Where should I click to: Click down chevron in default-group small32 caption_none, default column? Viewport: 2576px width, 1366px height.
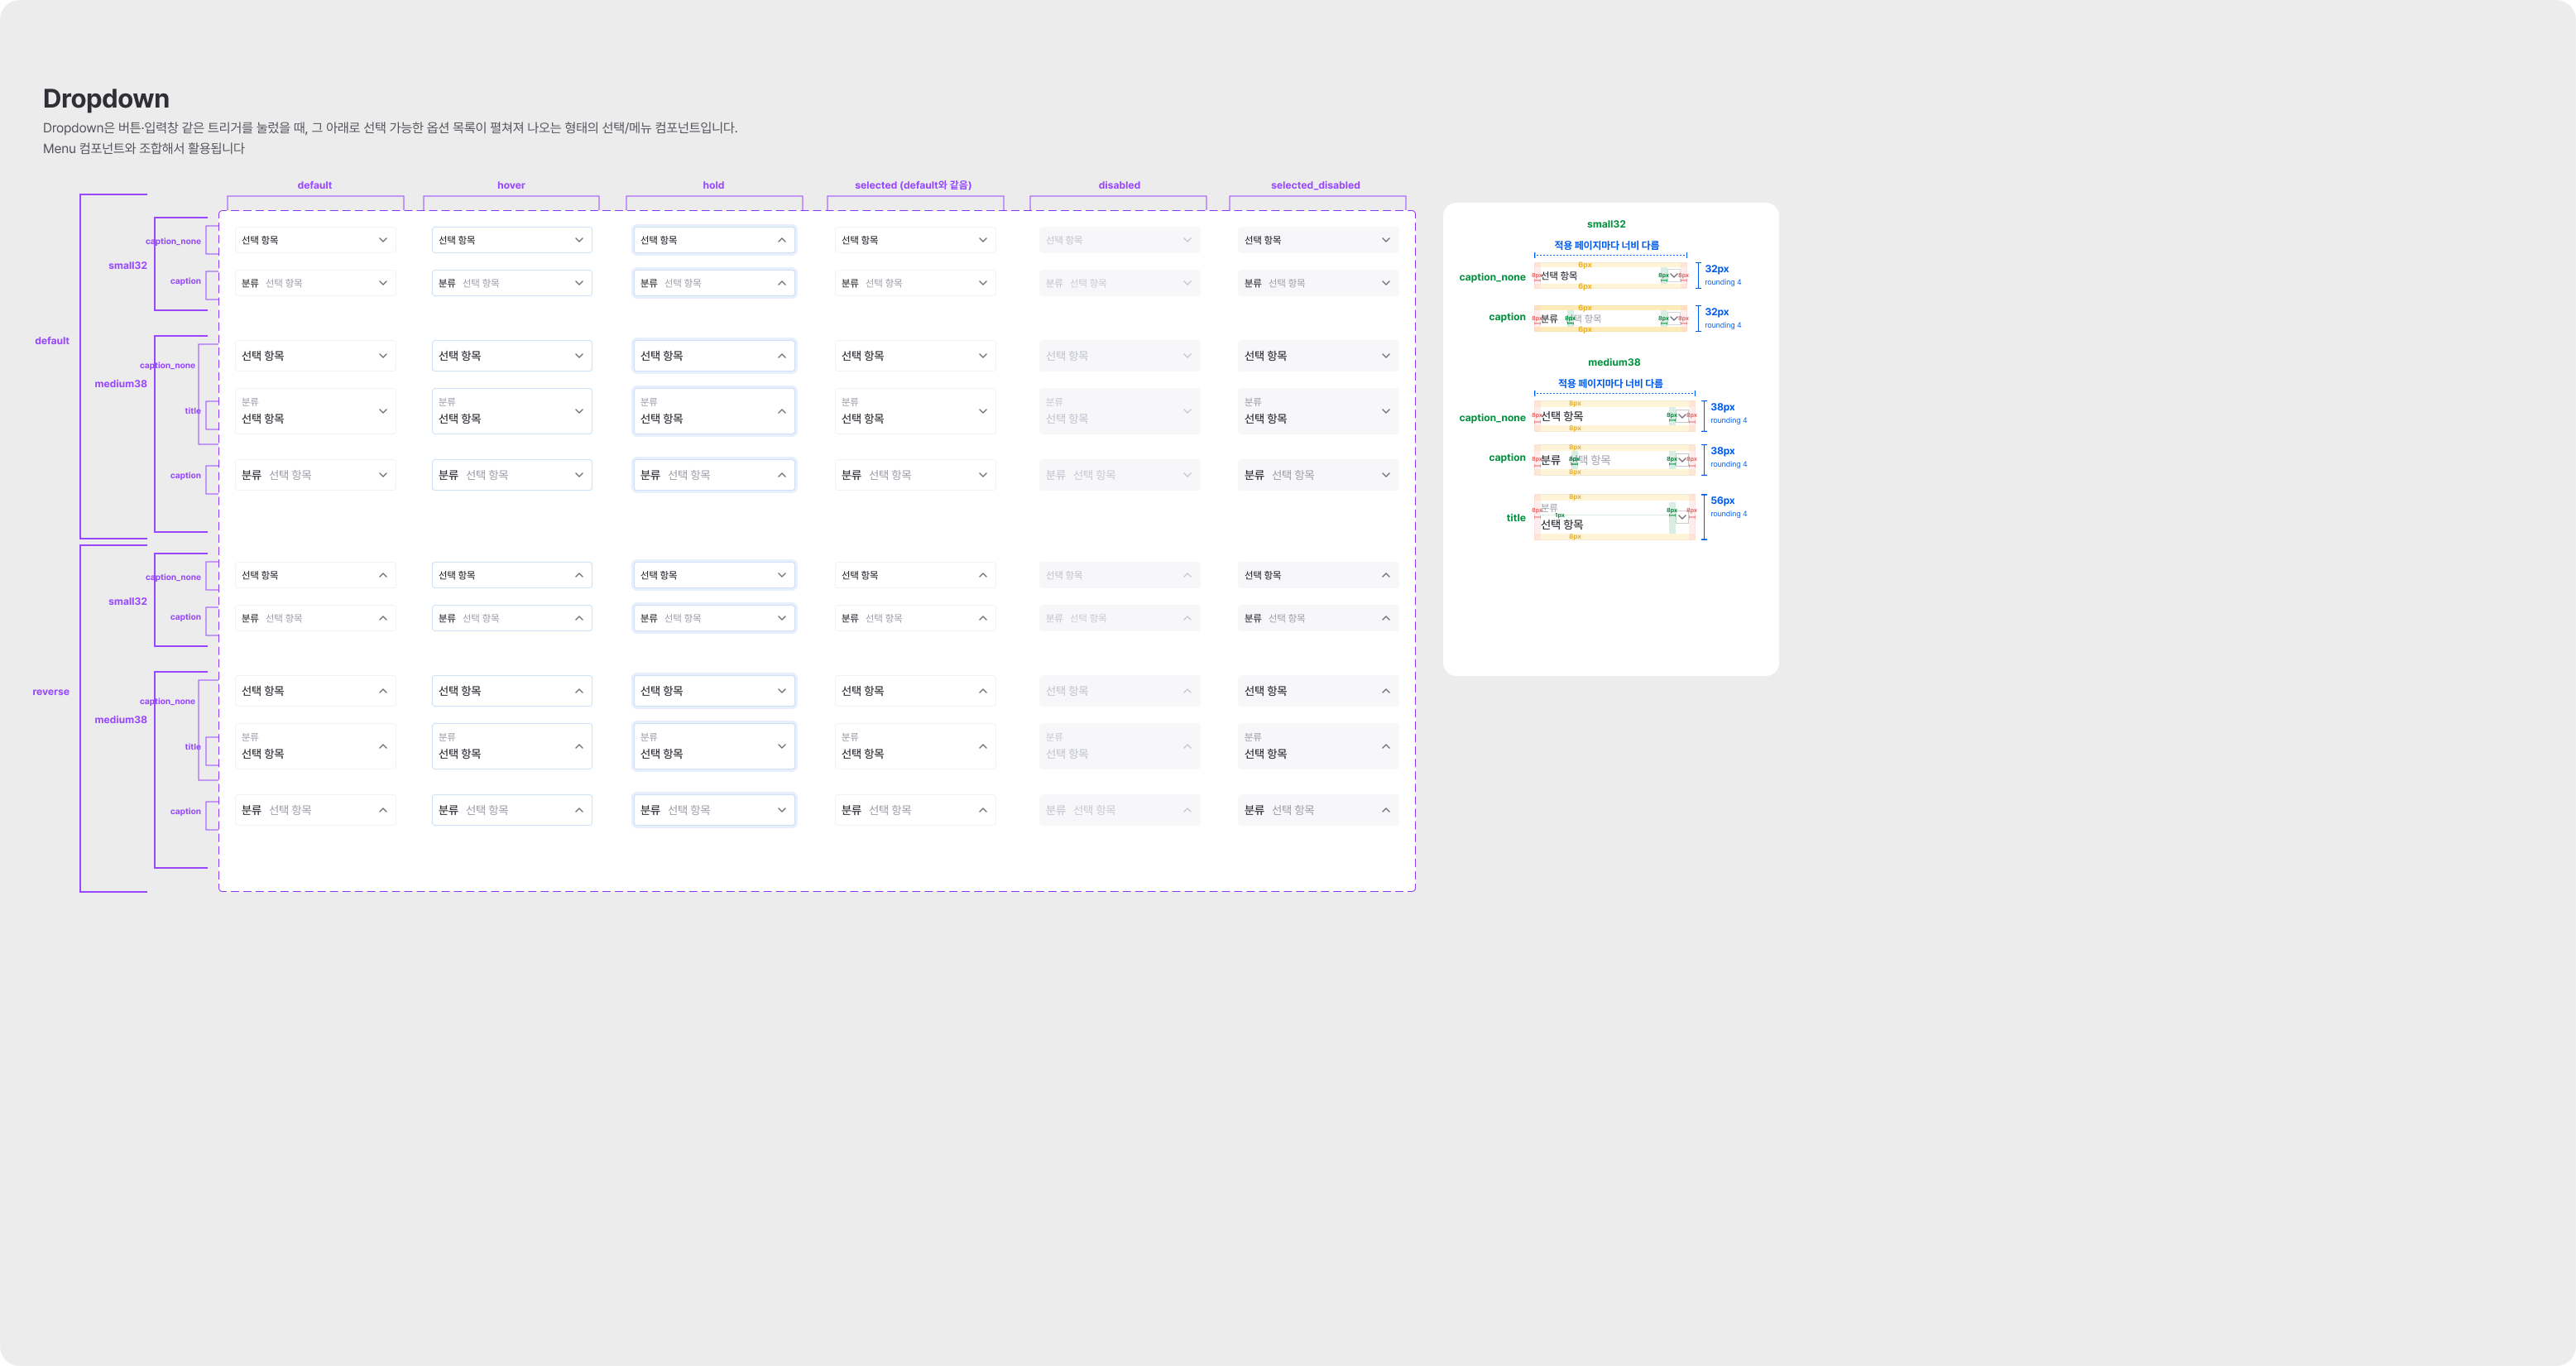pyautogui.click(x=382, y=240)
